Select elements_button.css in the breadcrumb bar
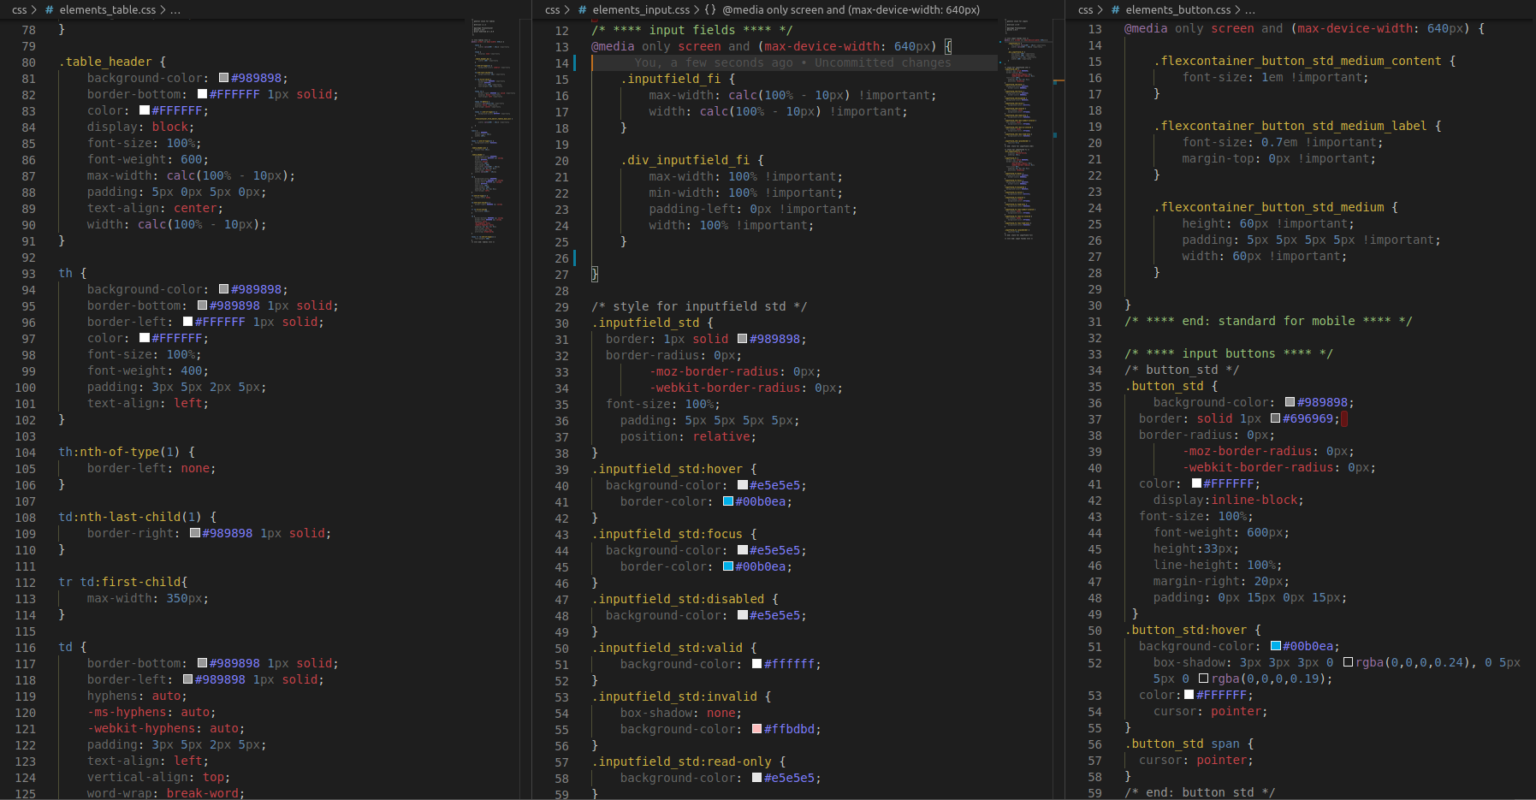 click(x=1180, y=9)
